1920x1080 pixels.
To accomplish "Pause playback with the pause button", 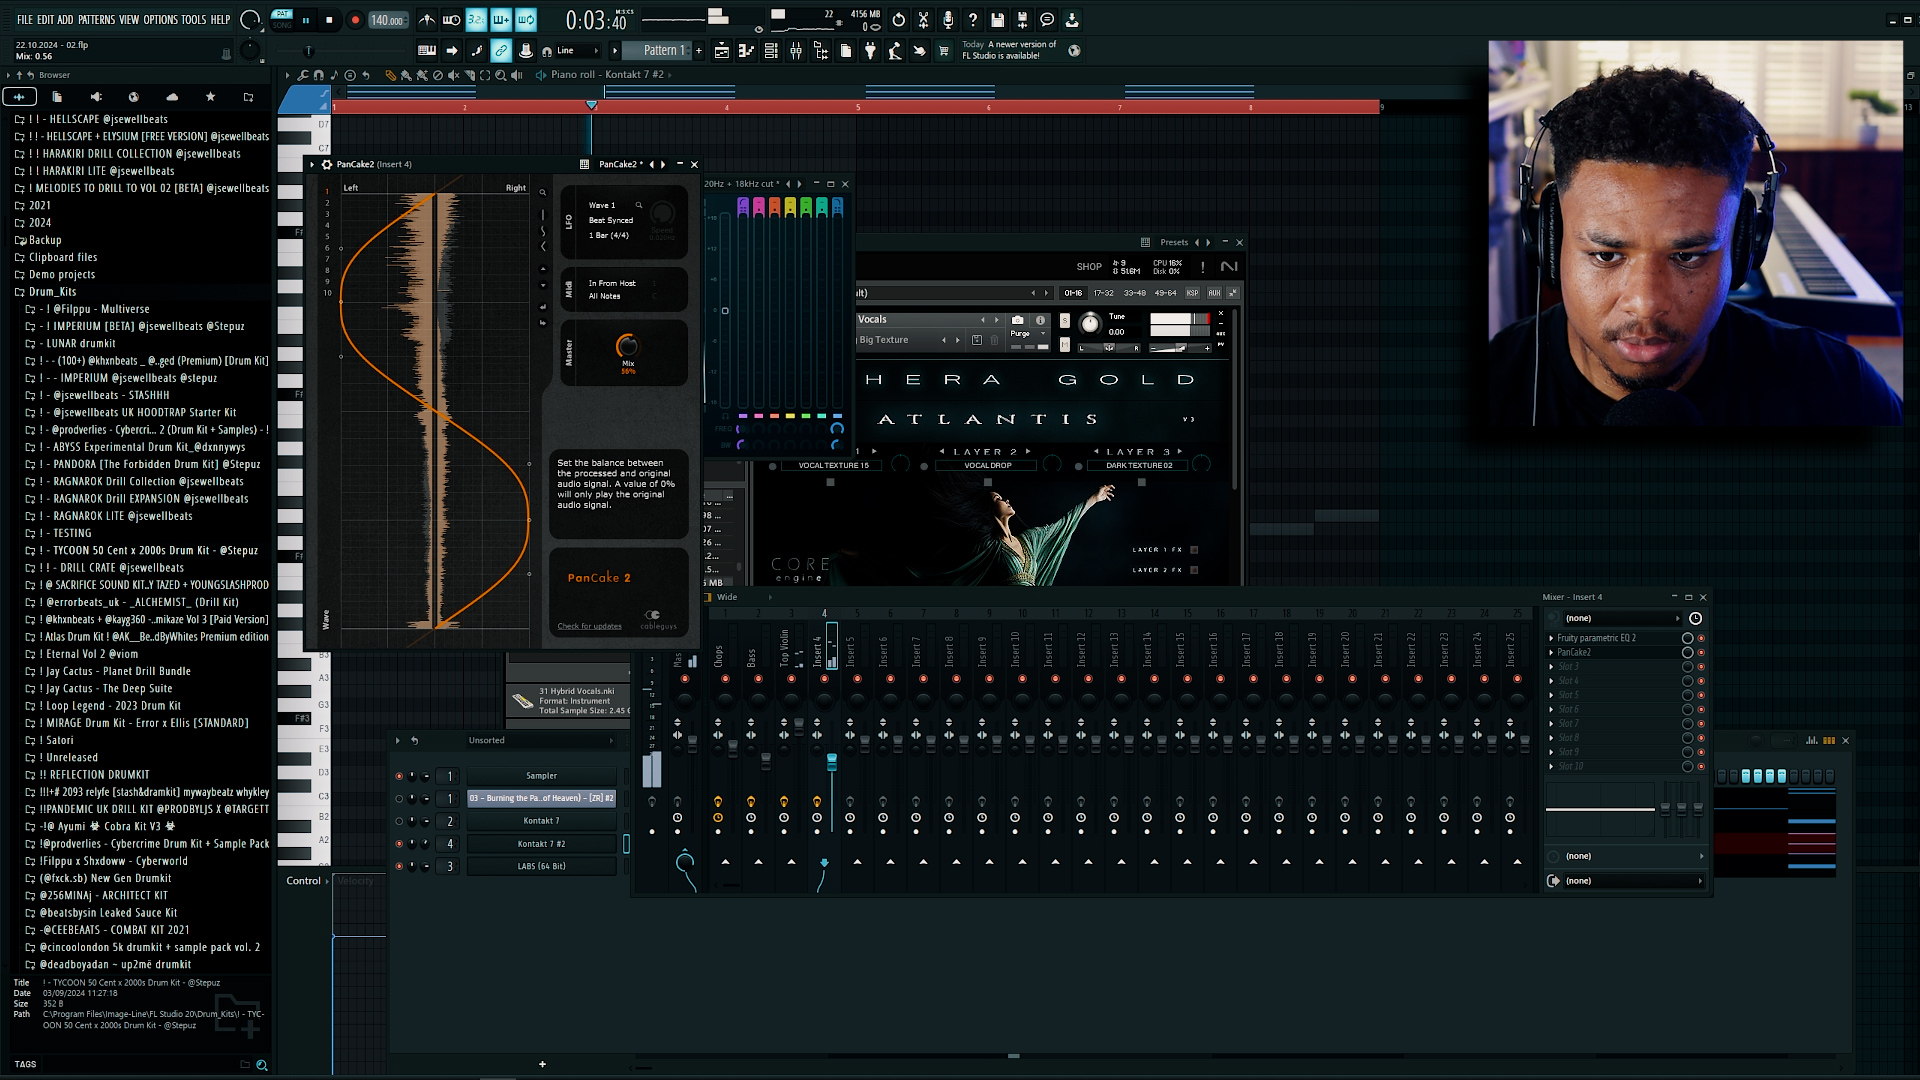I will (305, 20).
